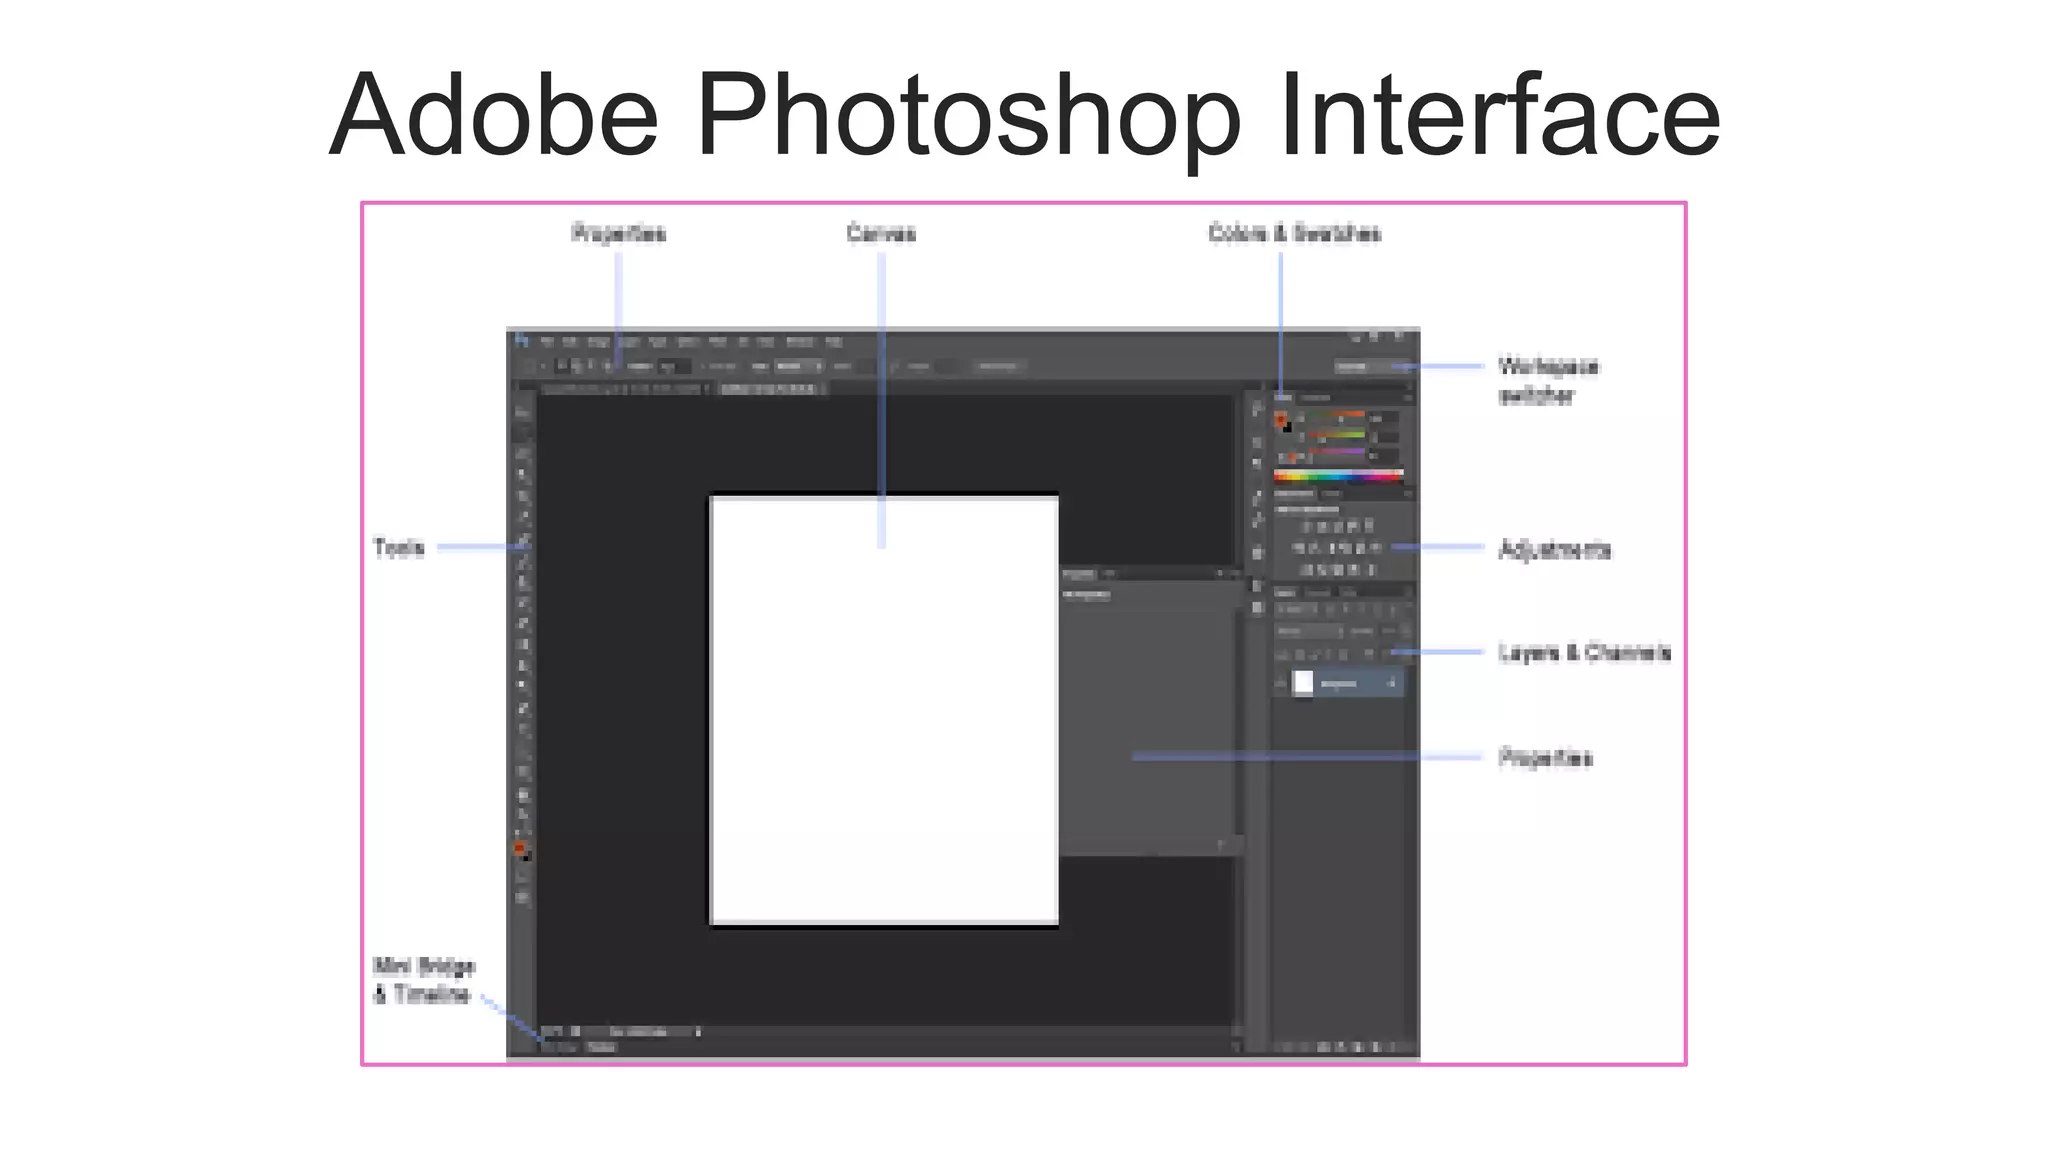Open the Image menu

click(x=598, y=342)
